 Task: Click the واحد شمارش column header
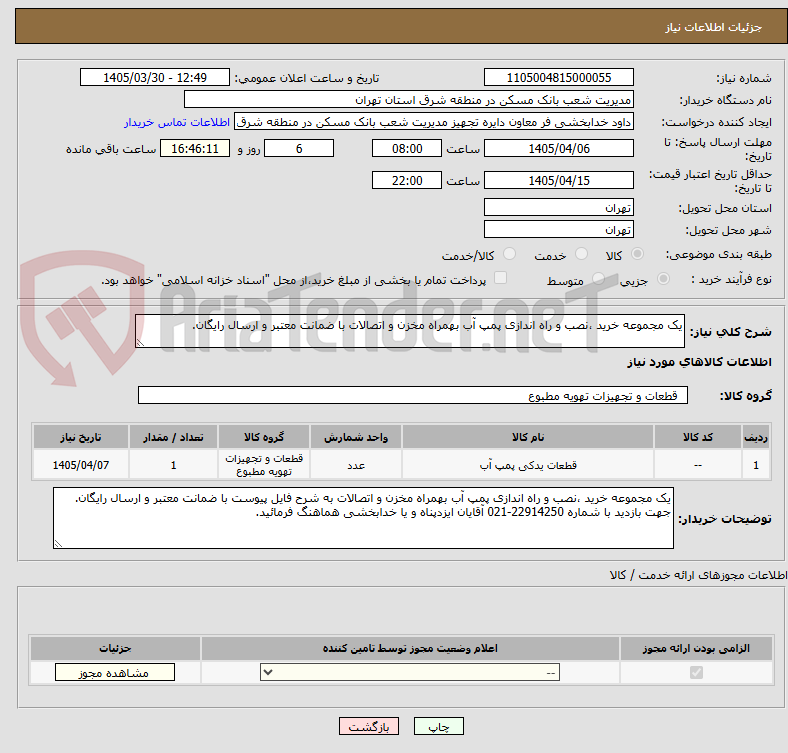(x=356, y=437)
